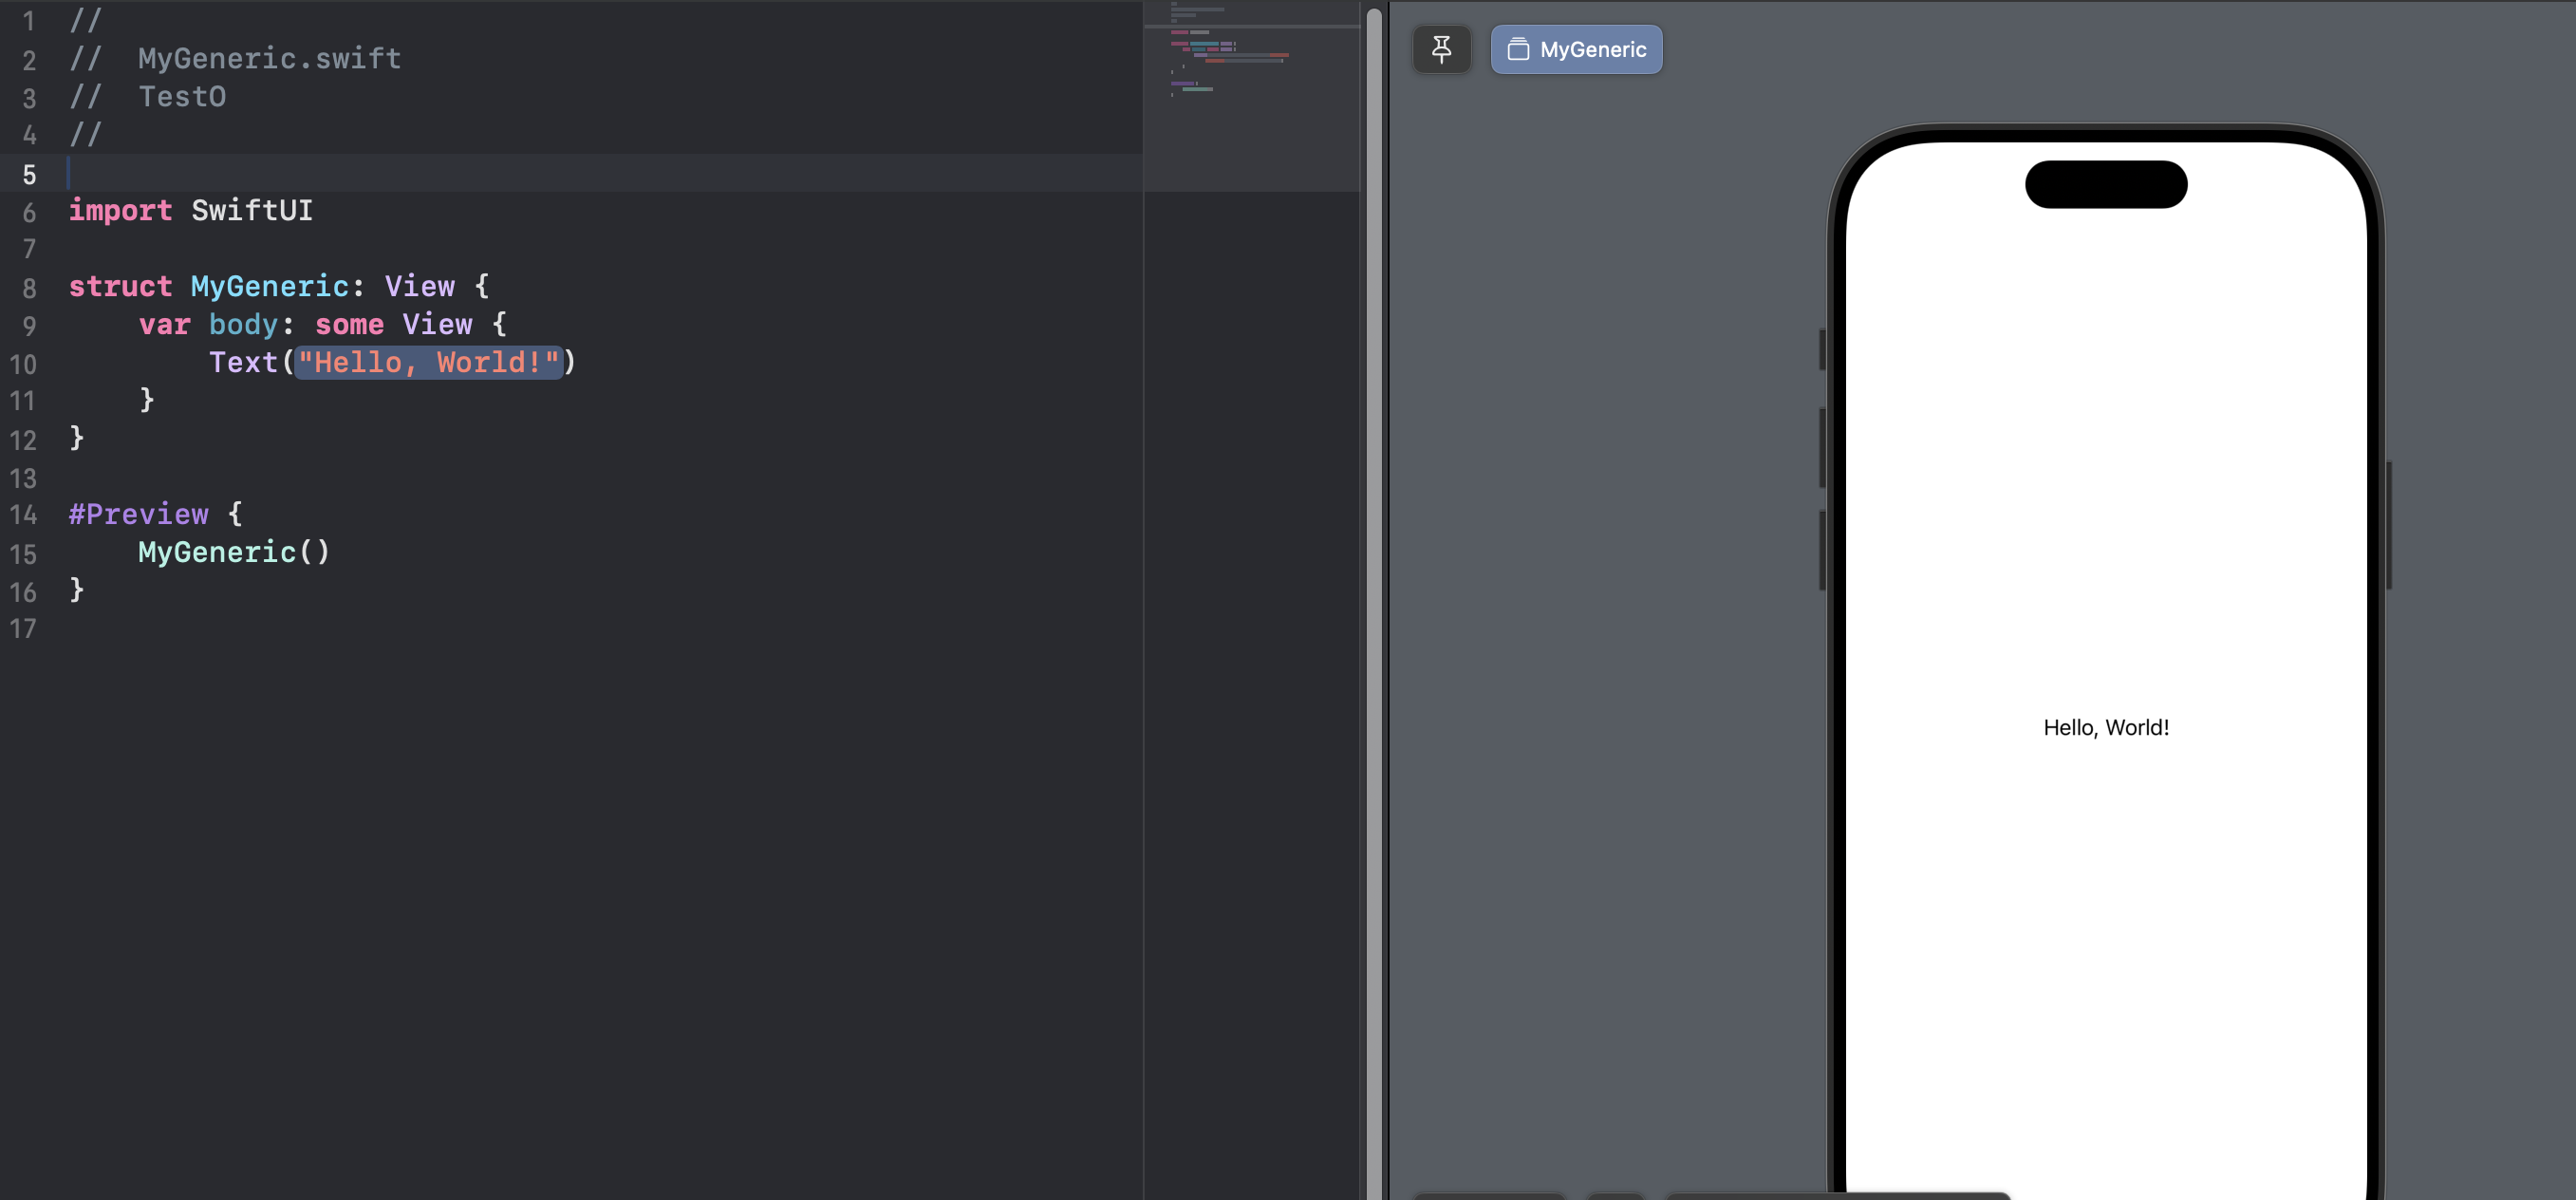The width and height of the screenshot is (2576, 1200).
Task: Click the body property name on line 9
Action: pos(243,324)
